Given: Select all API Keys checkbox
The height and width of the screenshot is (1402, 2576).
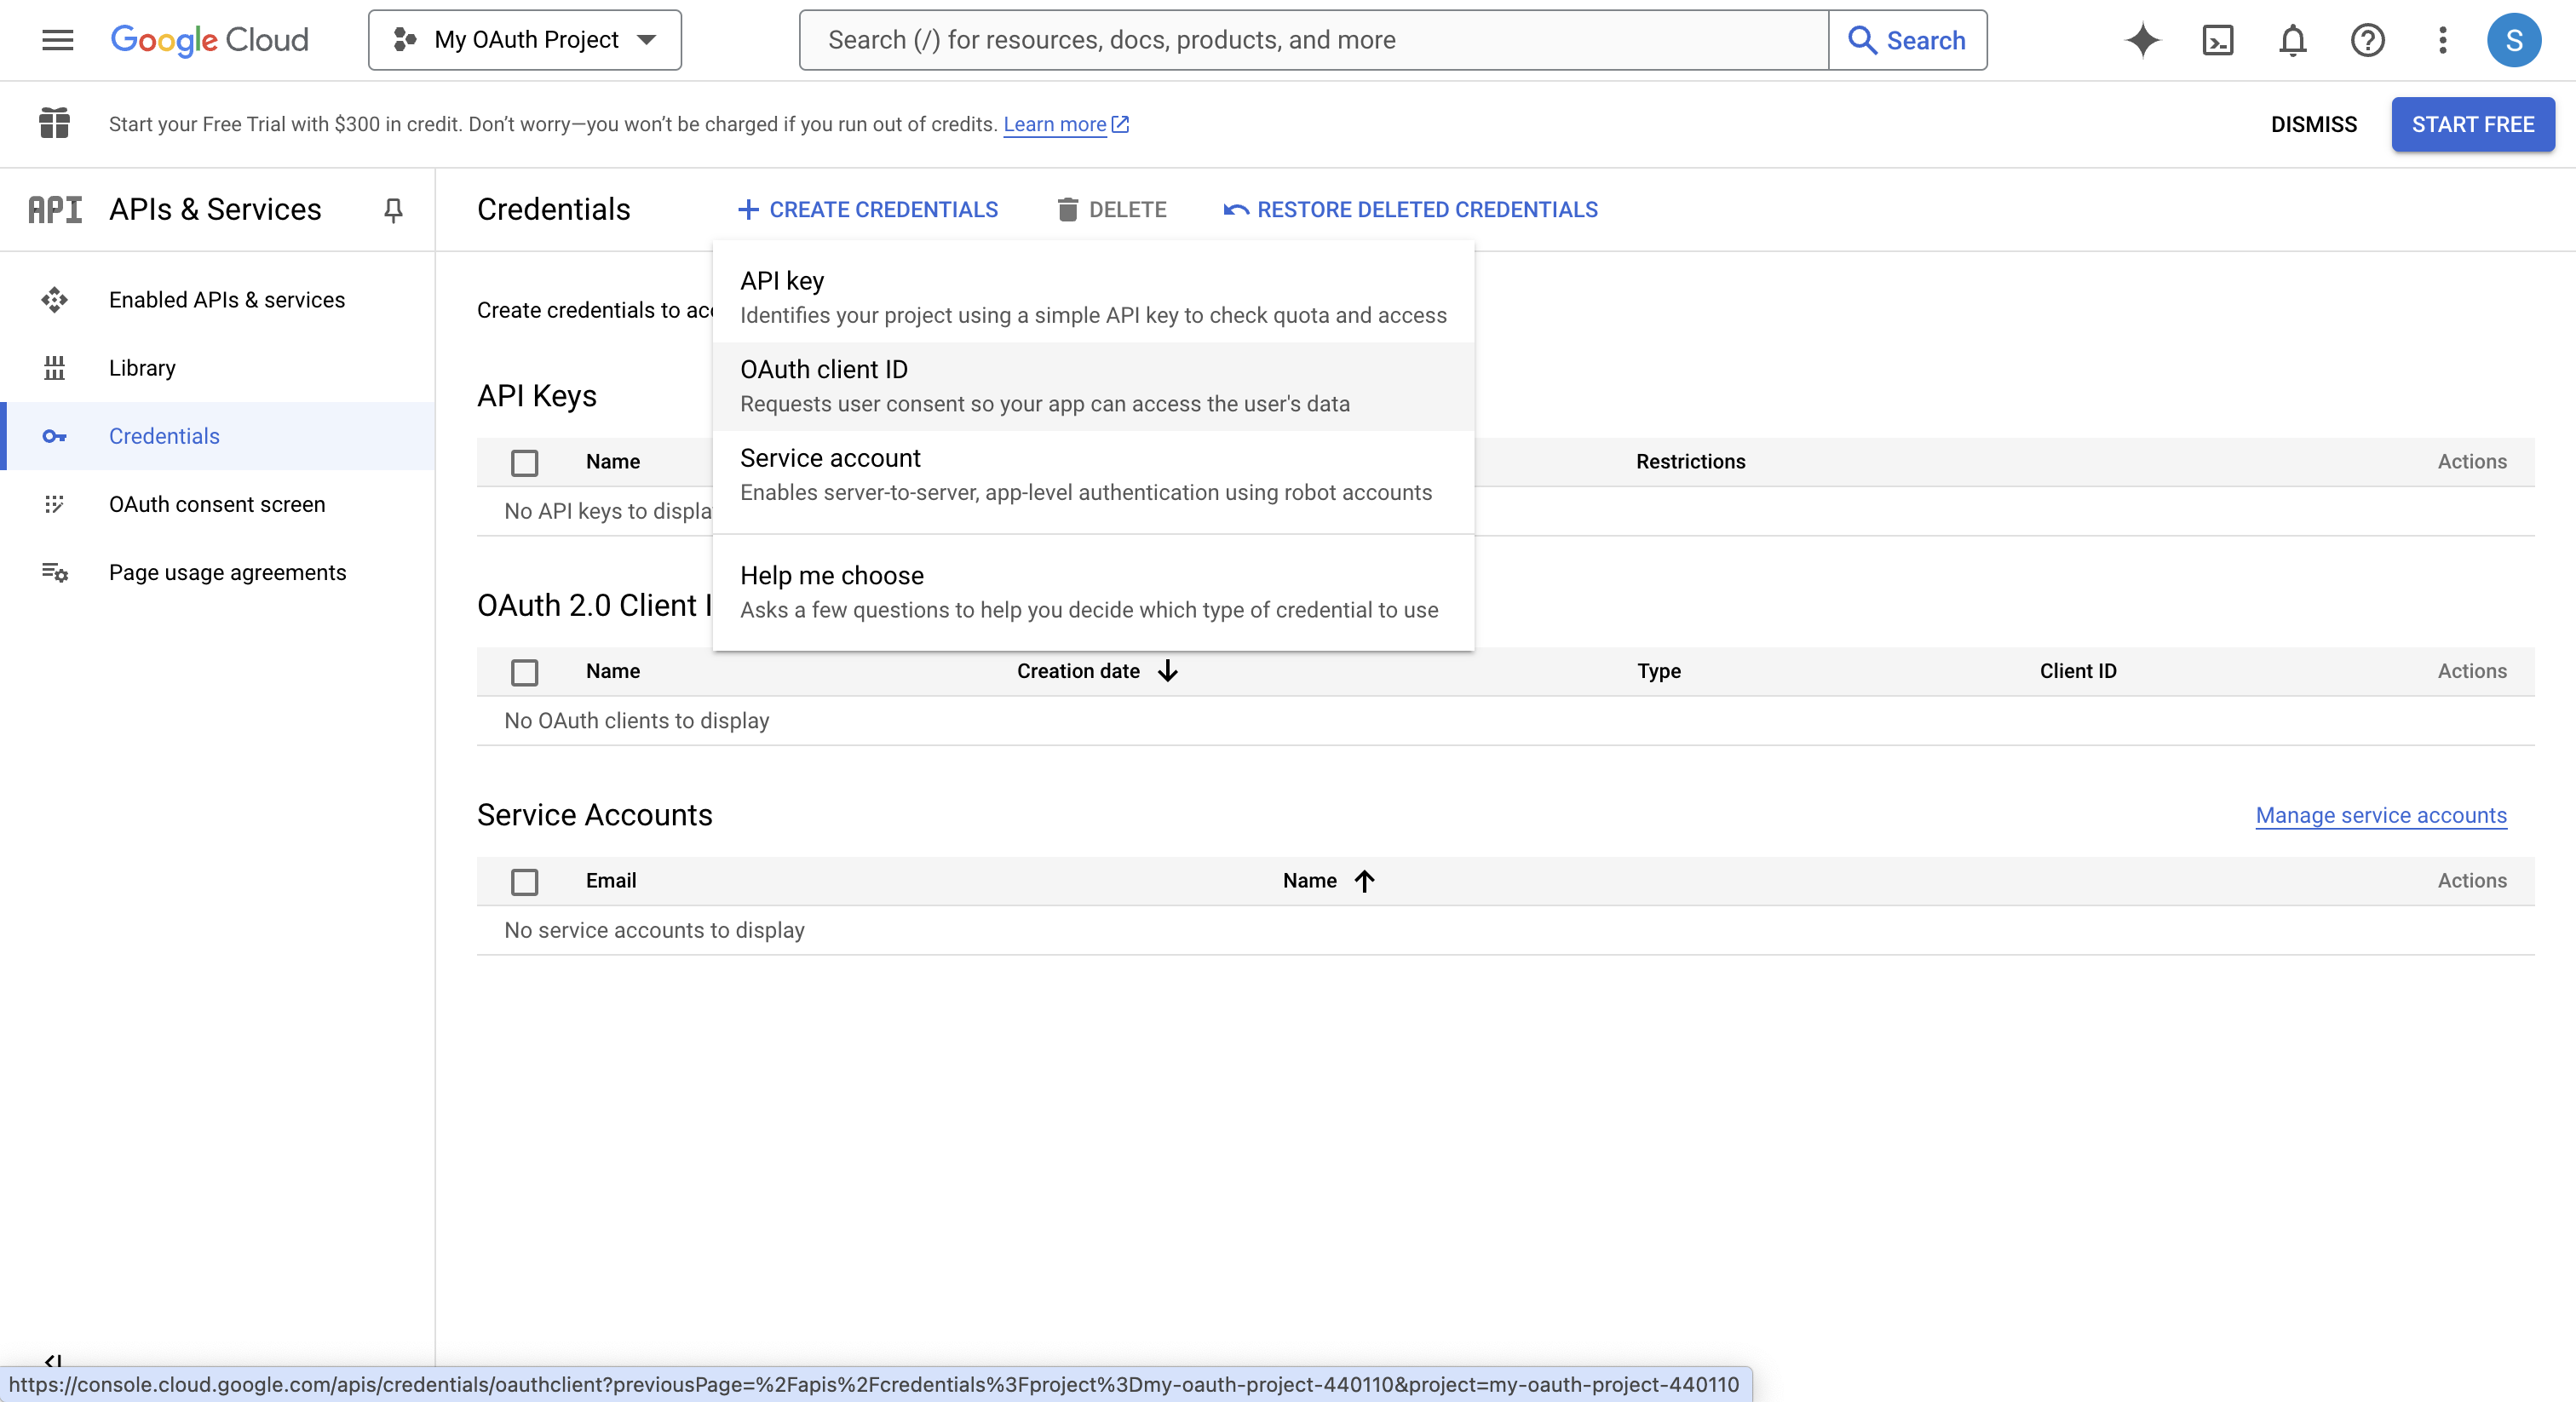Looking at the screenshot, I should click(x=524, y=462).
